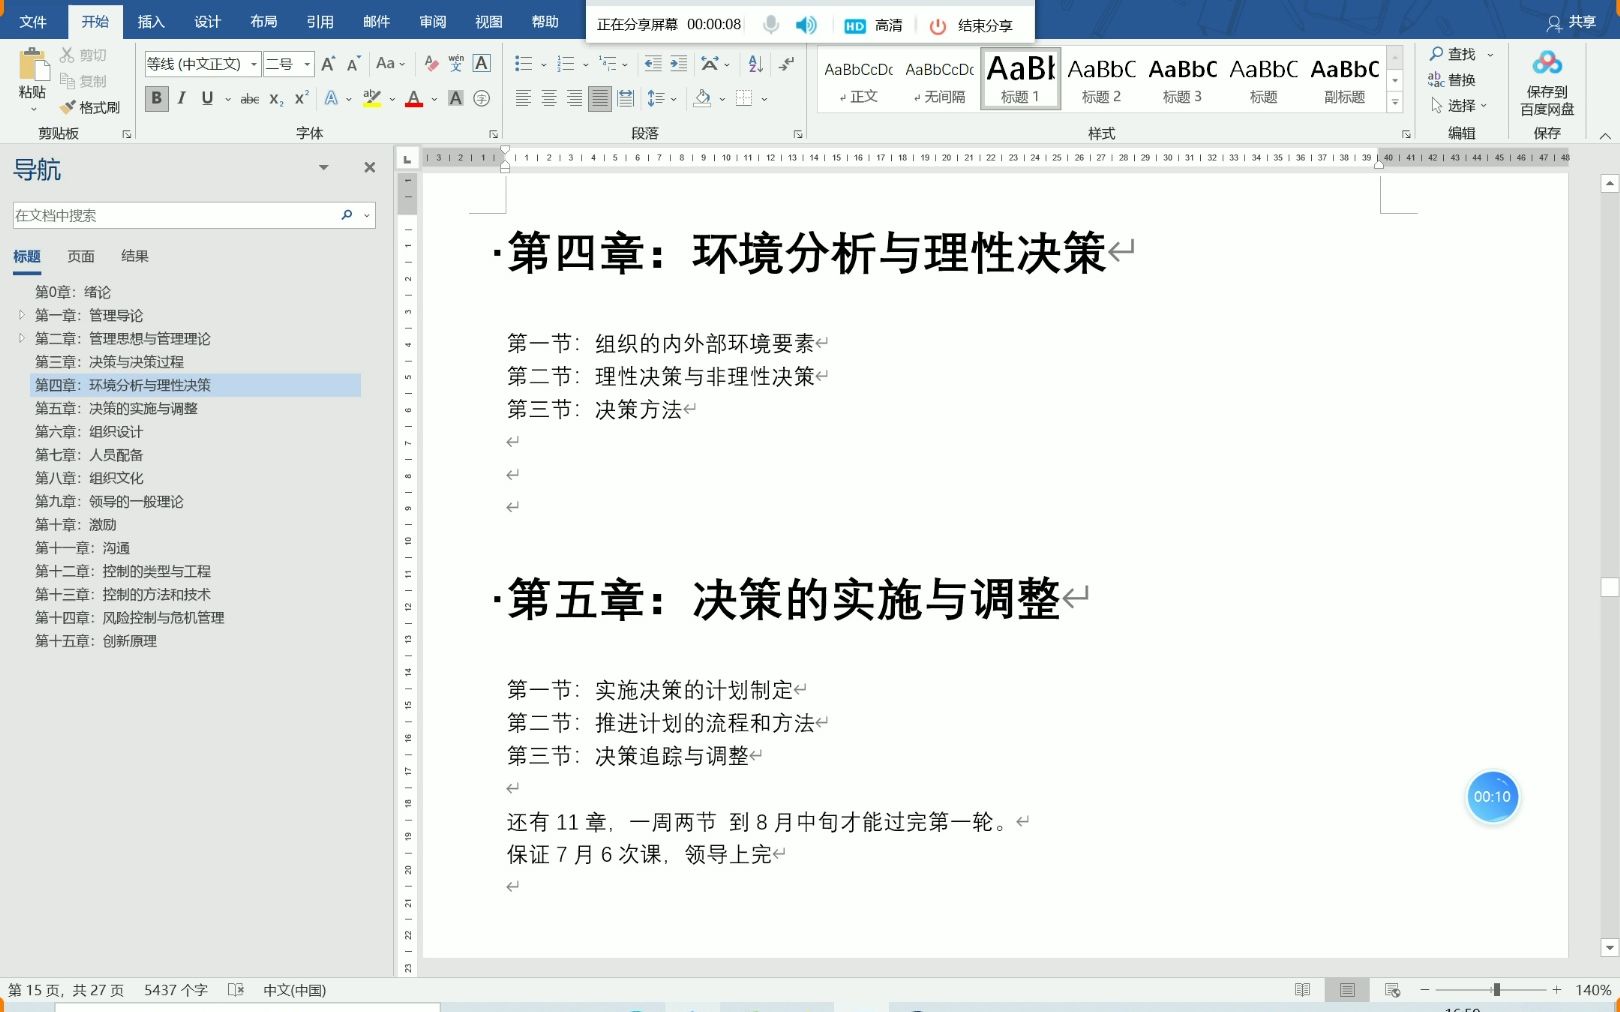
Task: Apply the 正文 style
Action: [x=858, y=79]
